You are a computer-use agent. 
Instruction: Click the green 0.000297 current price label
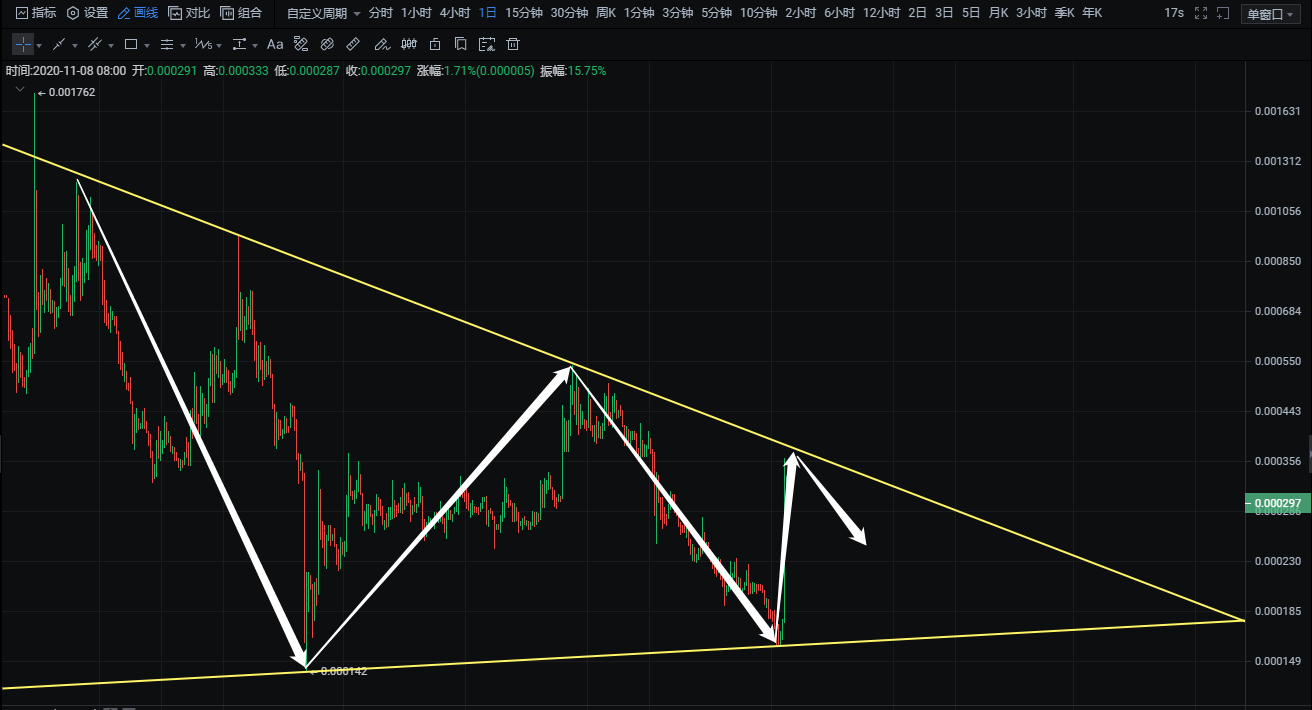(1275, 503)
